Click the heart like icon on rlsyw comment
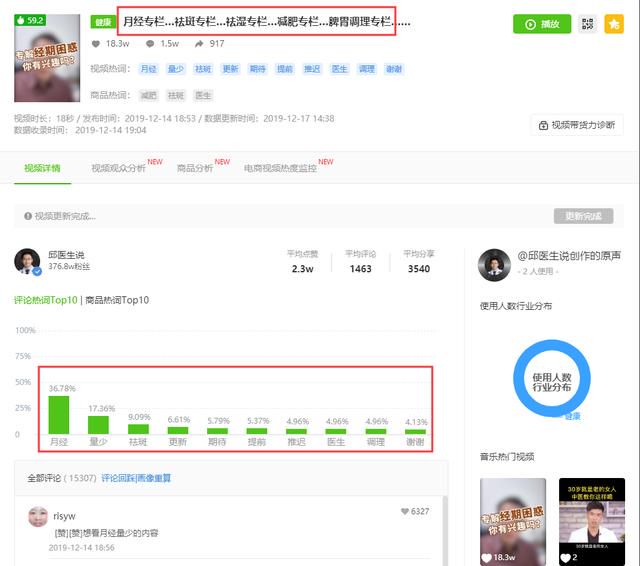Viewport: 640px width, 566px height. click(x=405, y=511)
